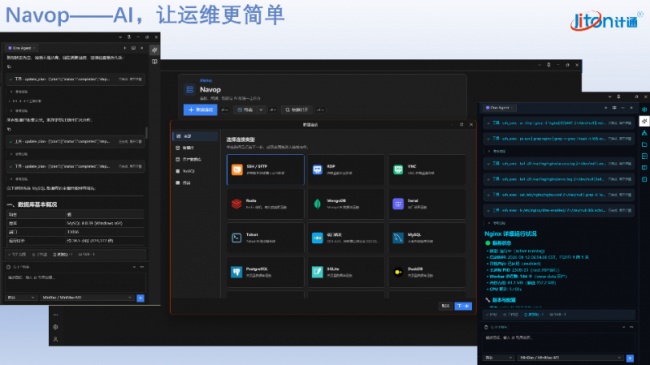Click the MySQL version cell in left window table
Screen dimensions: 650x365
click(x=95, y=223)
